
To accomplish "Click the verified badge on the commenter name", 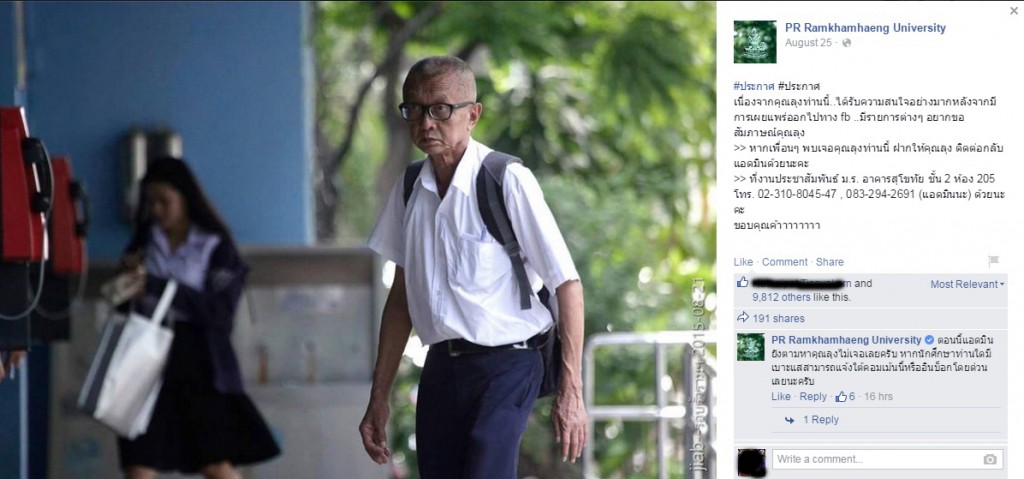I will point(929,340).
